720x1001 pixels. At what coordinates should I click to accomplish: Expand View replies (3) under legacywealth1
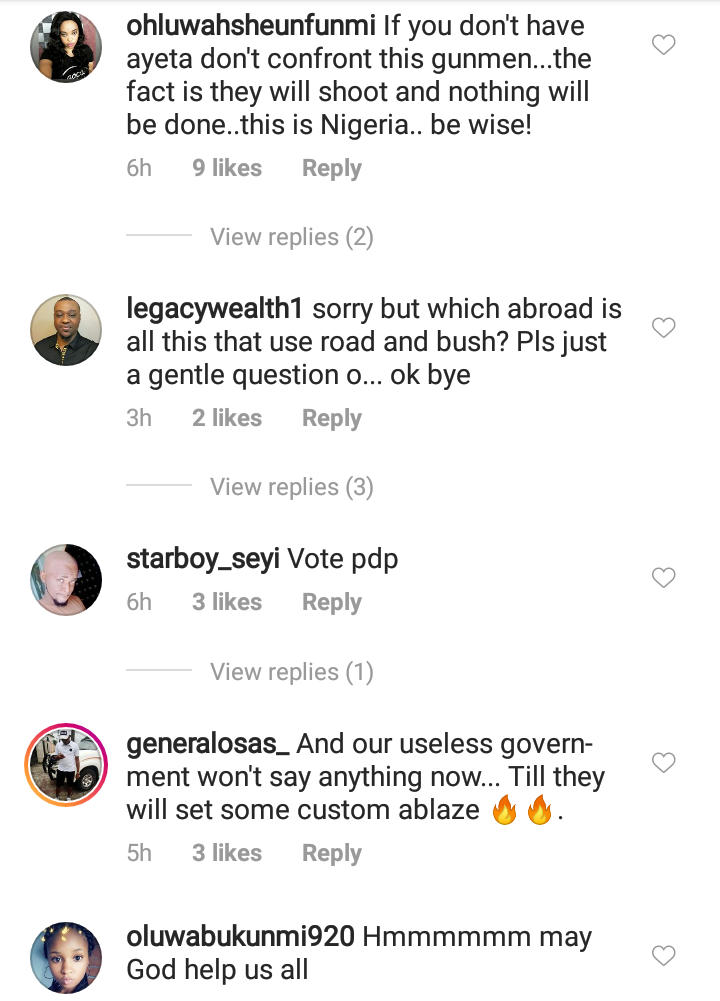point(291,487)
